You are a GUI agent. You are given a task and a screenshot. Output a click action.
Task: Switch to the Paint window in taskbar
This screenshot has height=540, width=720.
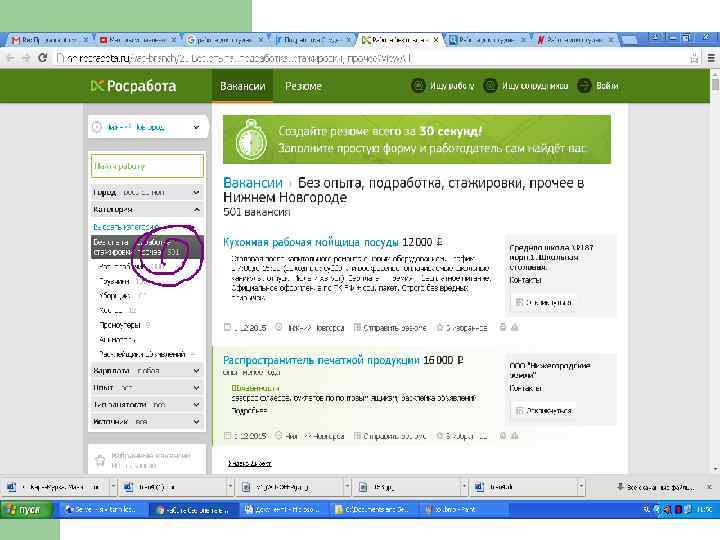(465, 509)
